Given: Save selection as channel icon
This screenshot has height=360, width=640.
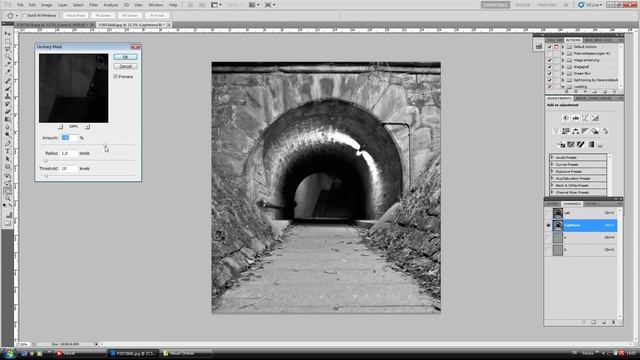Looking at the screenshot, I should [593, 322].
